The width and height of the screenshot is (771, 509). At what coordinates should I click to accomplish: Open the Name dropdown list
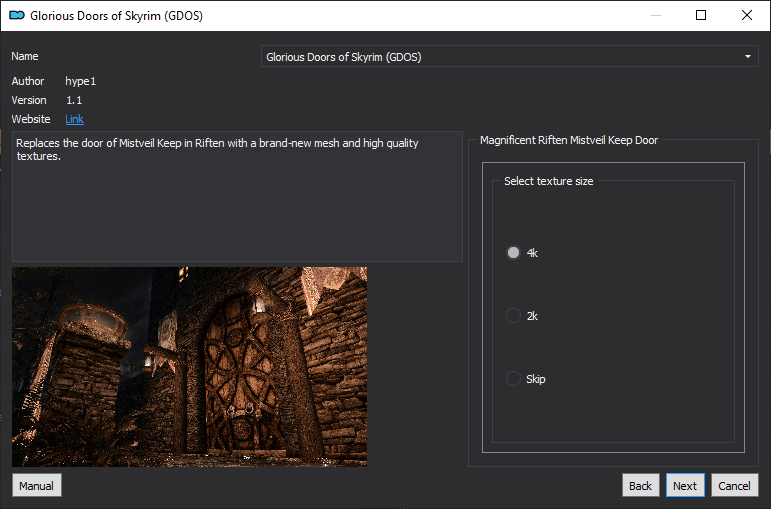pyautogui.click(x=509, y=57)
